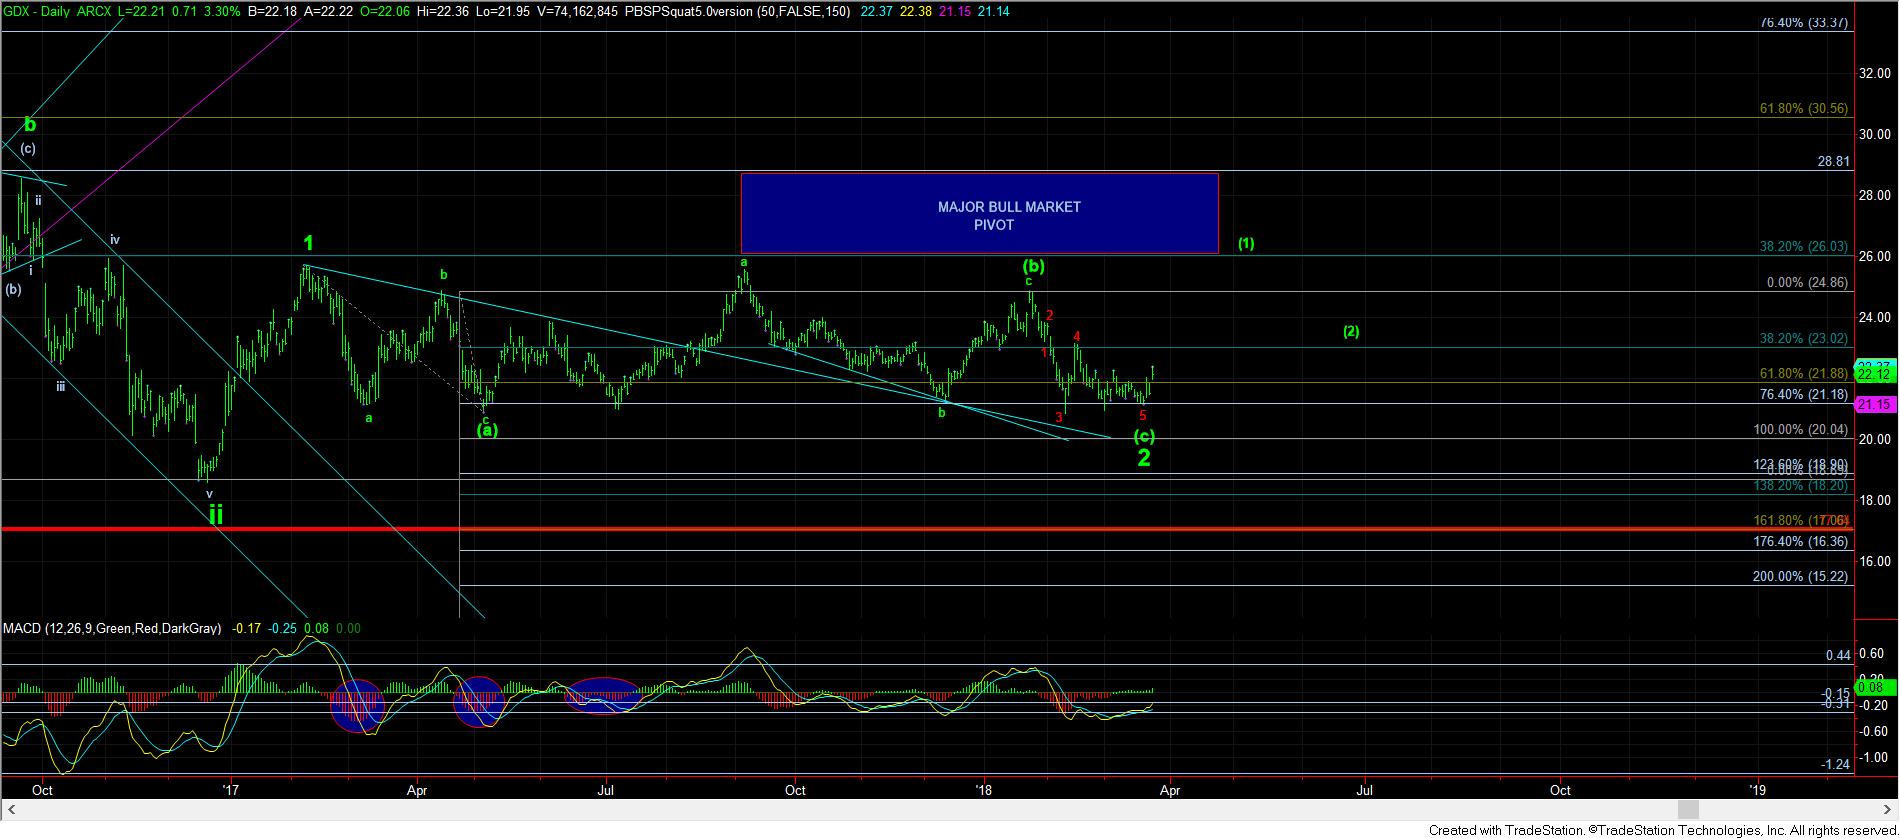Select the green ii wave label

(215, 515)
